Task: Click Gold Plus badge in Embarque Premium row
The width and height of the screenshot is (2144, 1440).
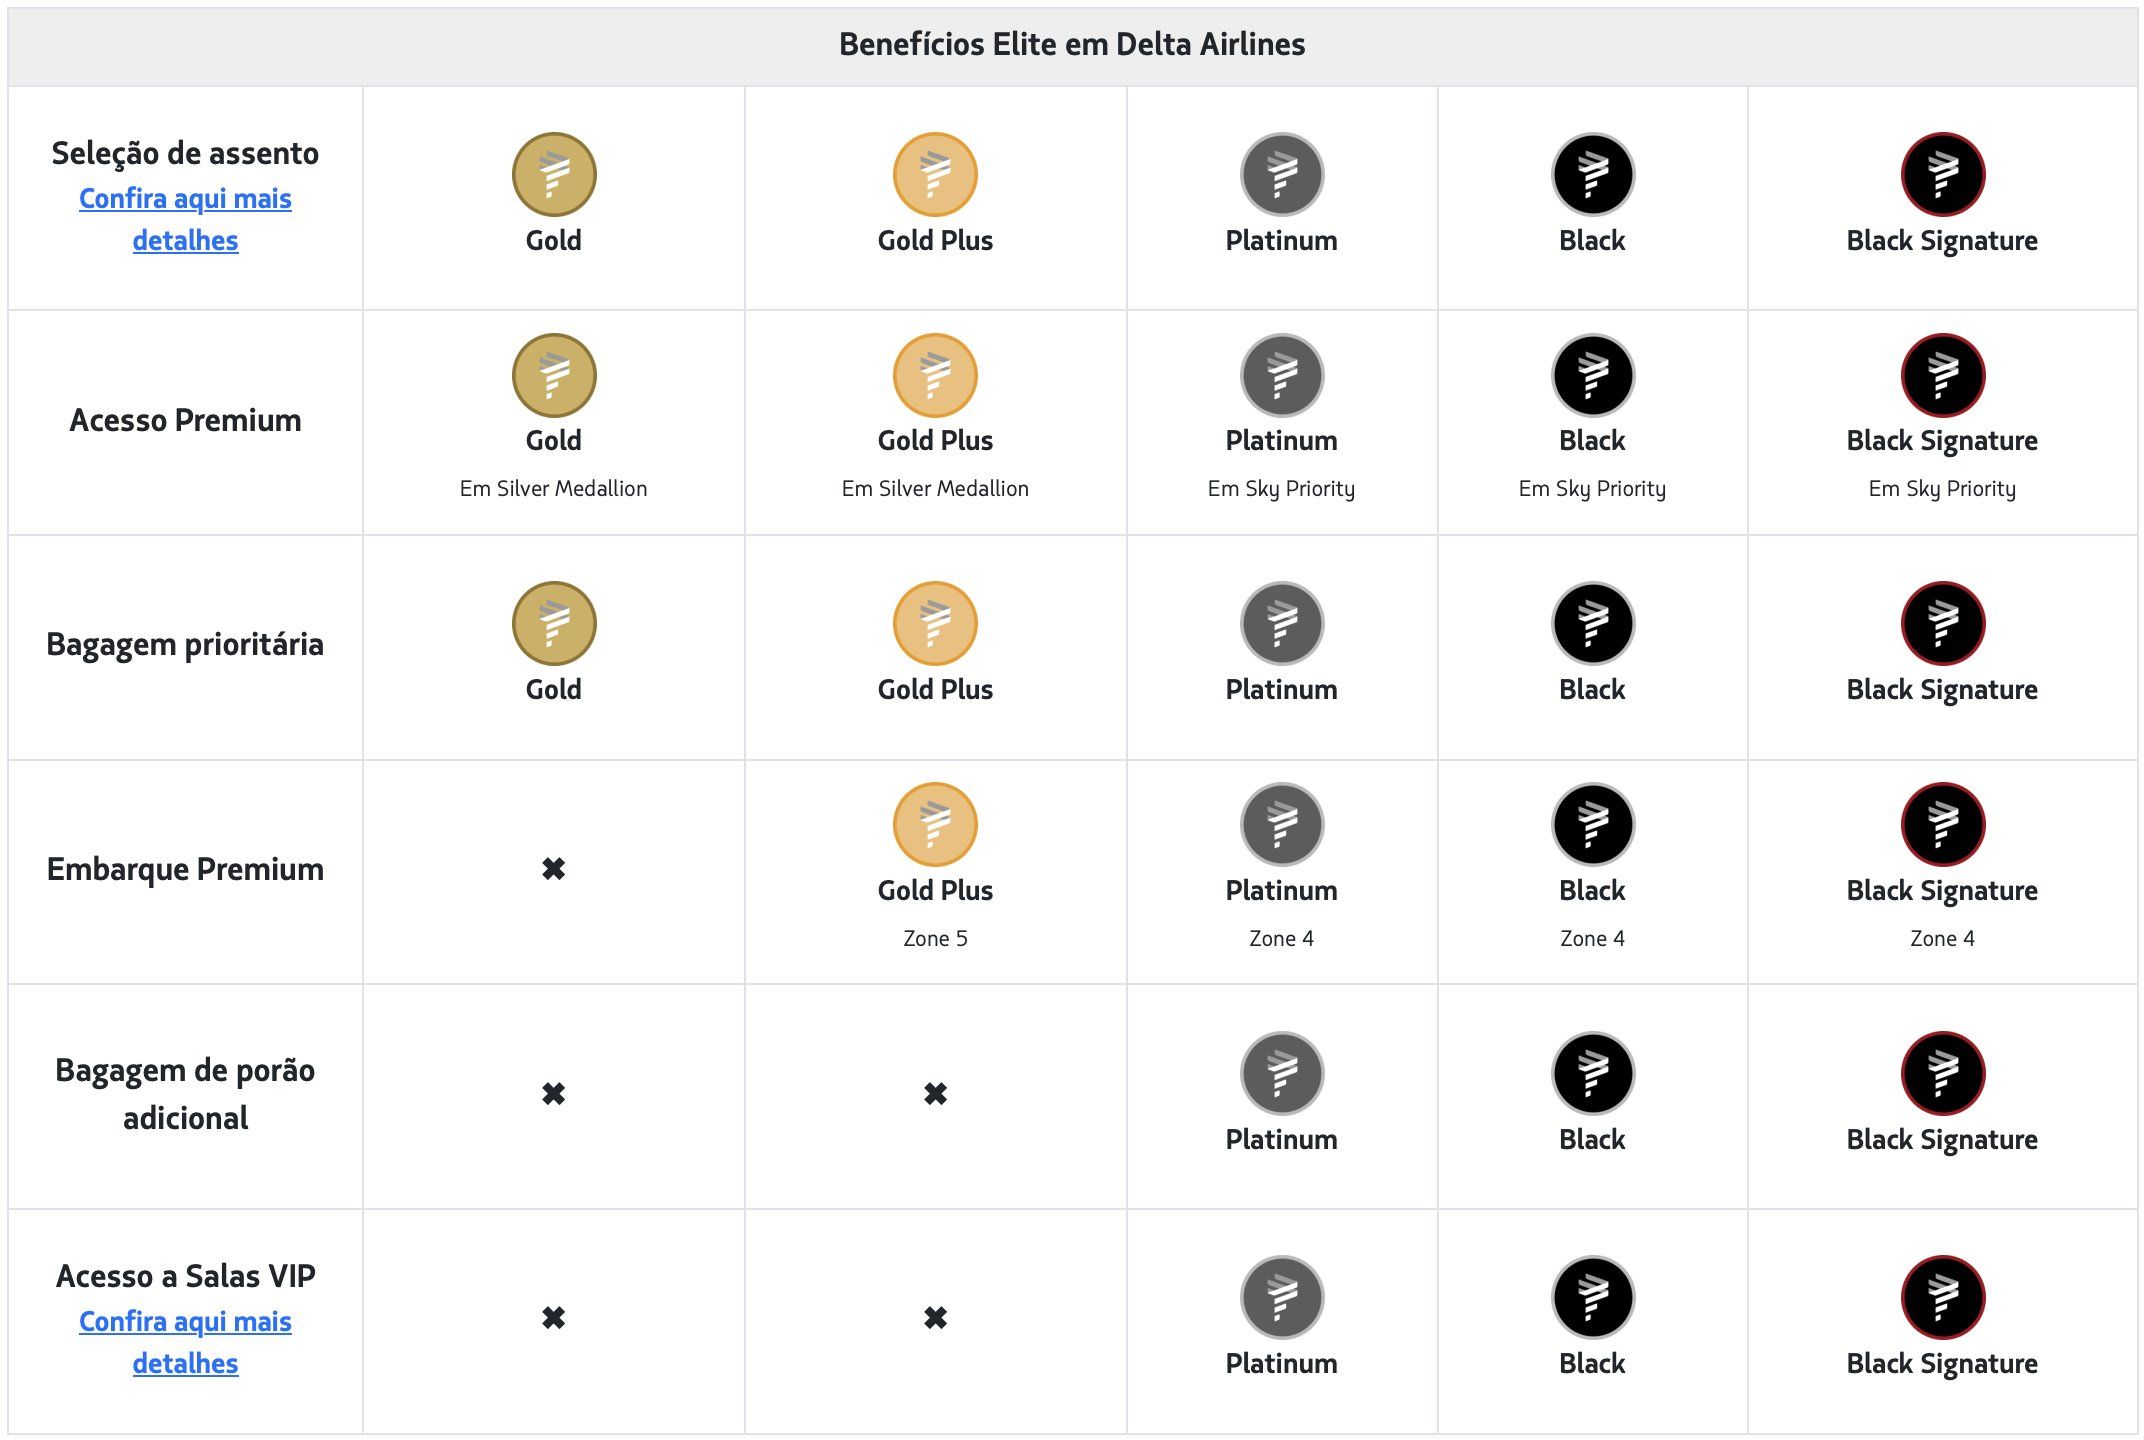Action: click(935, 825)
